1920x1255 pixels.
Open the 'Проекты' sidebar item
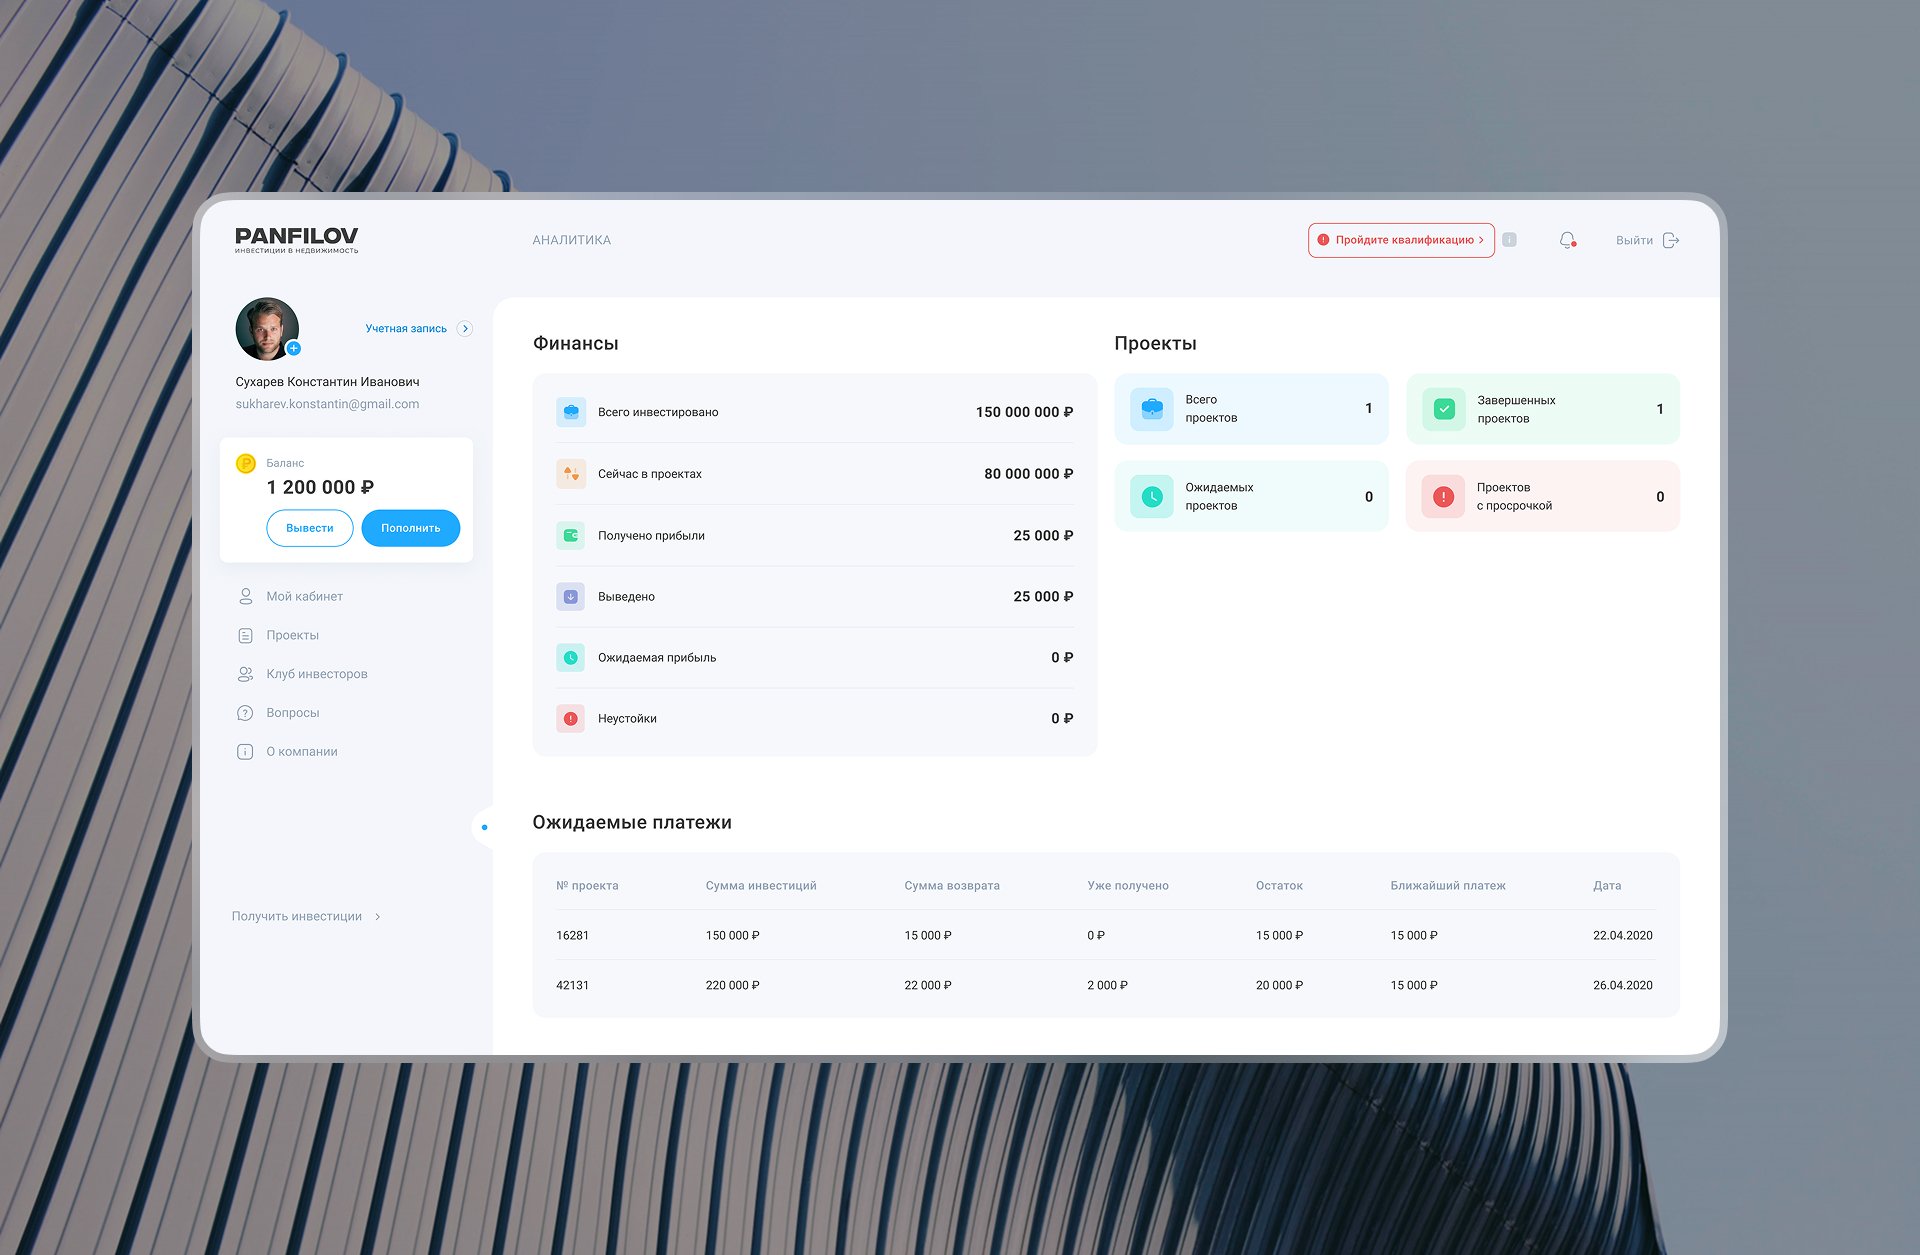292,635
